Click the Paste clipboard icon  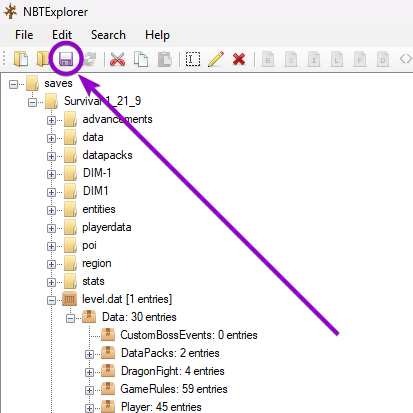click(165, 59)
